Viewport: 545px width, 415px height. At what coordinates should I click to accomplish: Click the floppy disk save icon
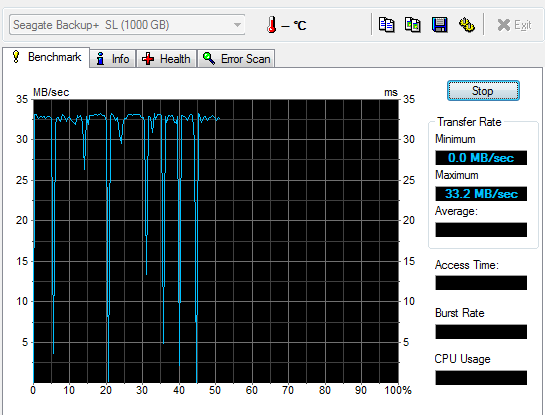[x=439, y=25]
